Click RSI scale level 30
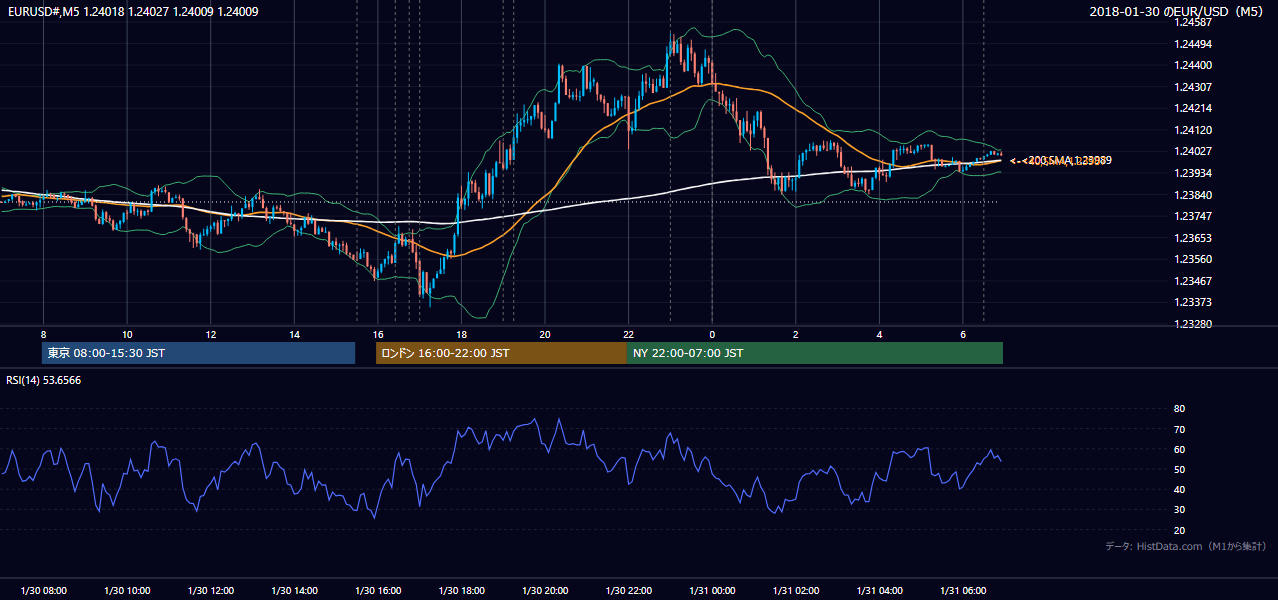The height and width of the screenshot is (600, 1278). tap(1179, 510)
